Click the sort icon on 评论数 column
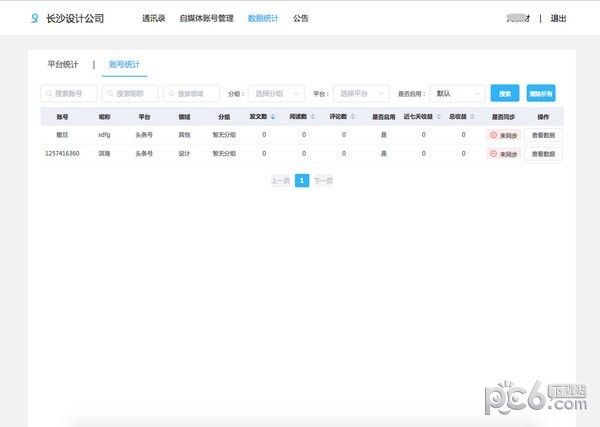The image size is (600, 427). coord(353,116)
